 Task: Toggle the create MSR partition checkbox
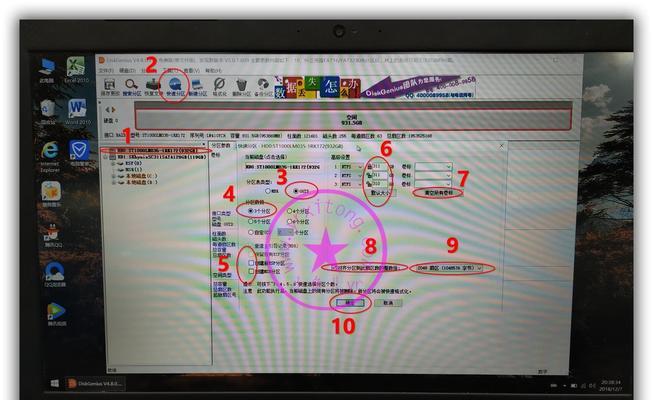[251, 271]
